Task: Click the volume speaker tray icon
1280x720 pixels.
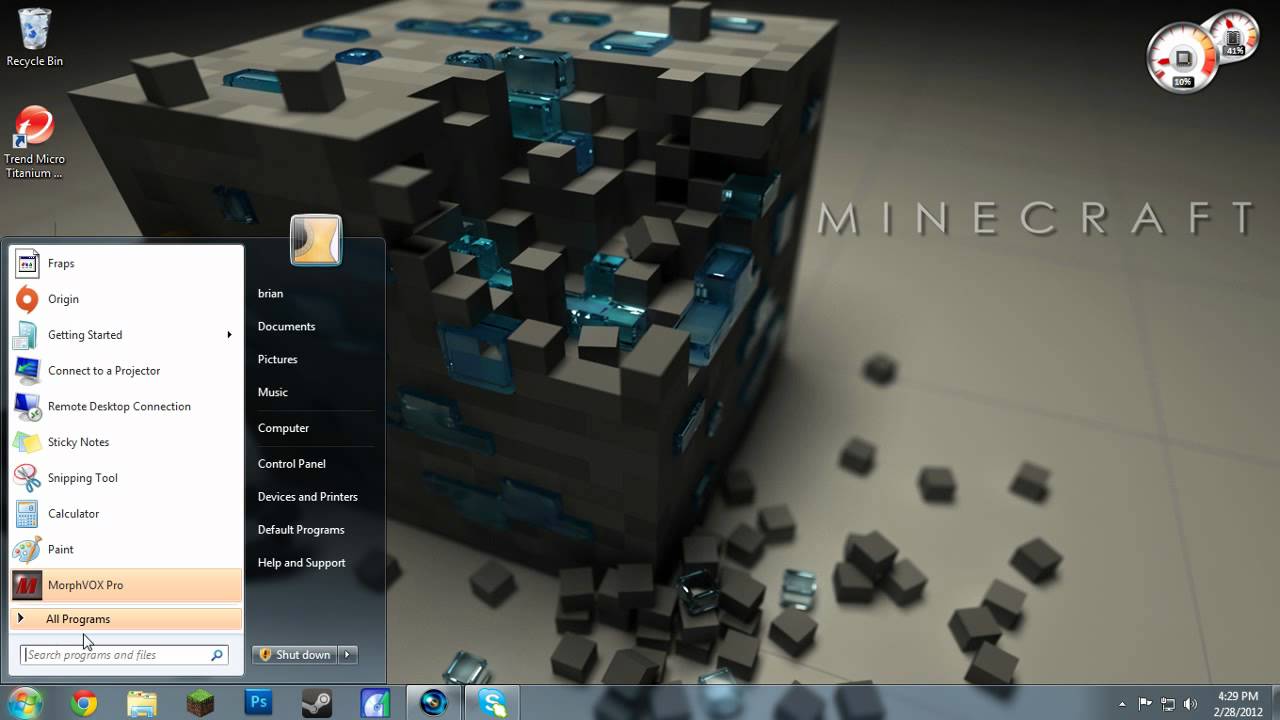Action: point(1190,704)
